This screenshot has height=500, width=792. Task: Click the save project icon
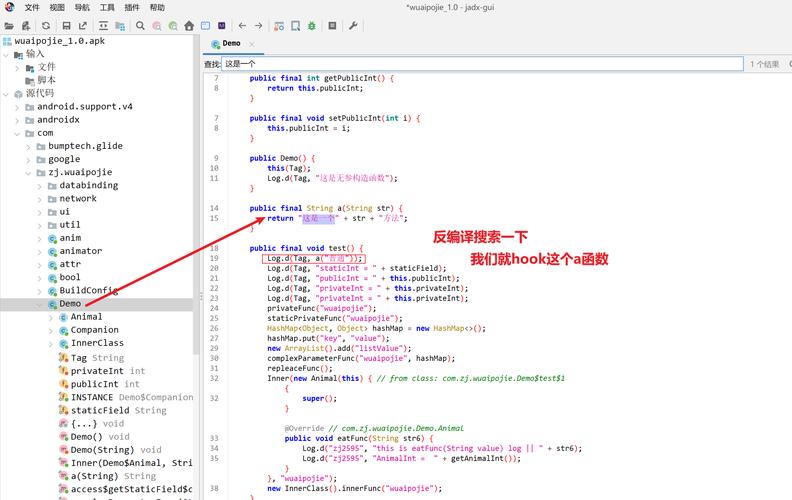pos(66,26)
